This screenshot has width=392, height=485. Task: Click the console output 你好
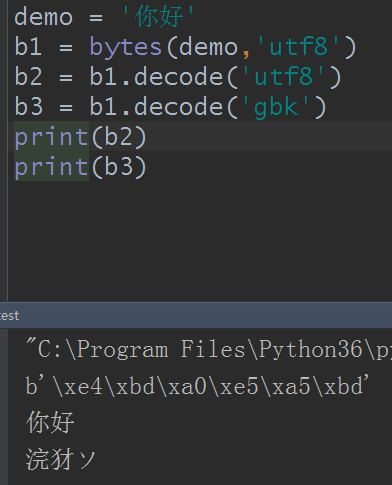coord(50,422)
